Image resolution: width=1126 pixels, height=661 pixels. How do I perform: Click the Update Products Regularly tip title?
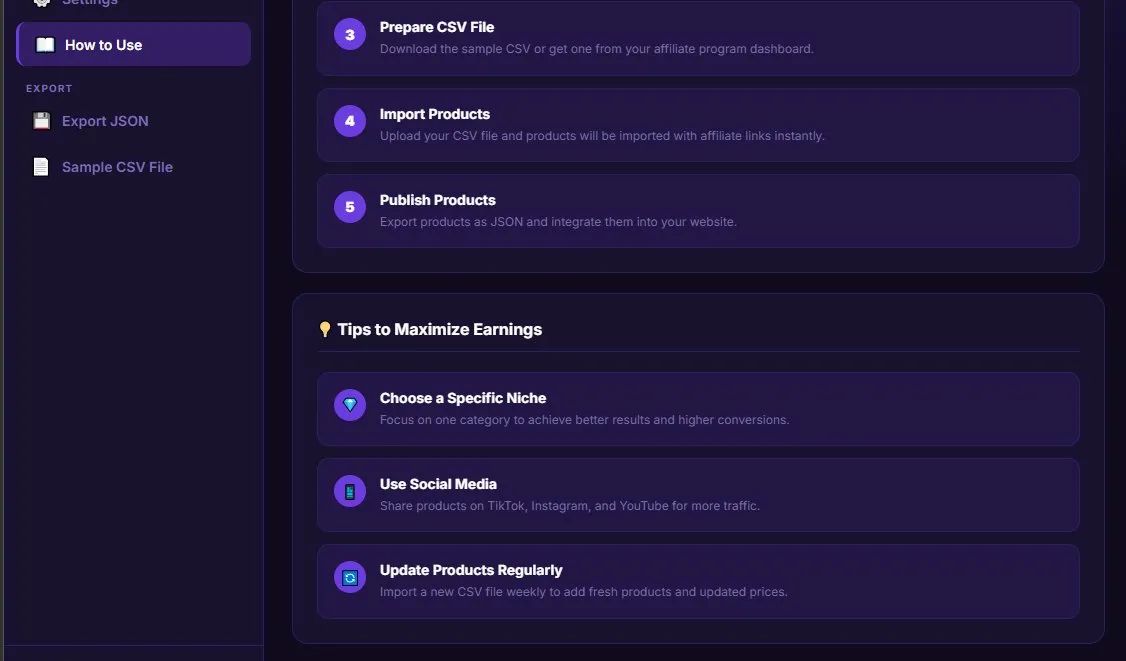[x=471, y=570]
